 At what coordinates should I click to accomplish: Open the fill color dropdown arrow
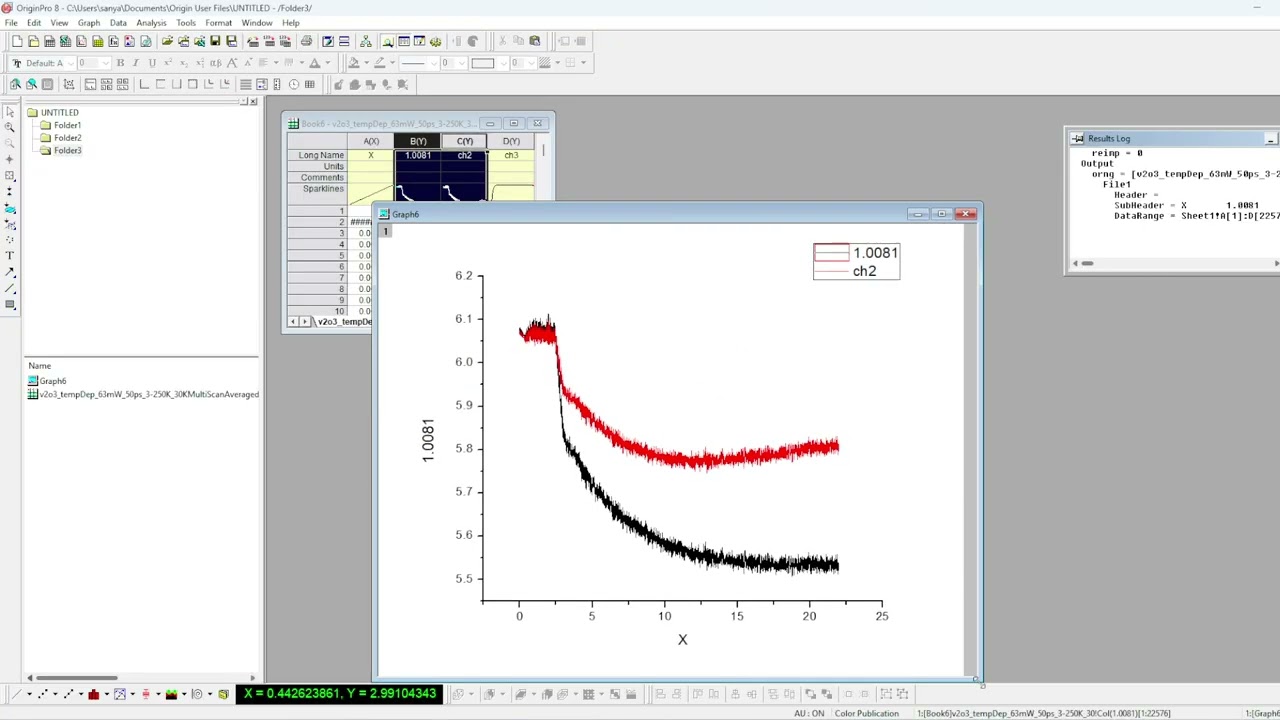(x=365, y=63)
